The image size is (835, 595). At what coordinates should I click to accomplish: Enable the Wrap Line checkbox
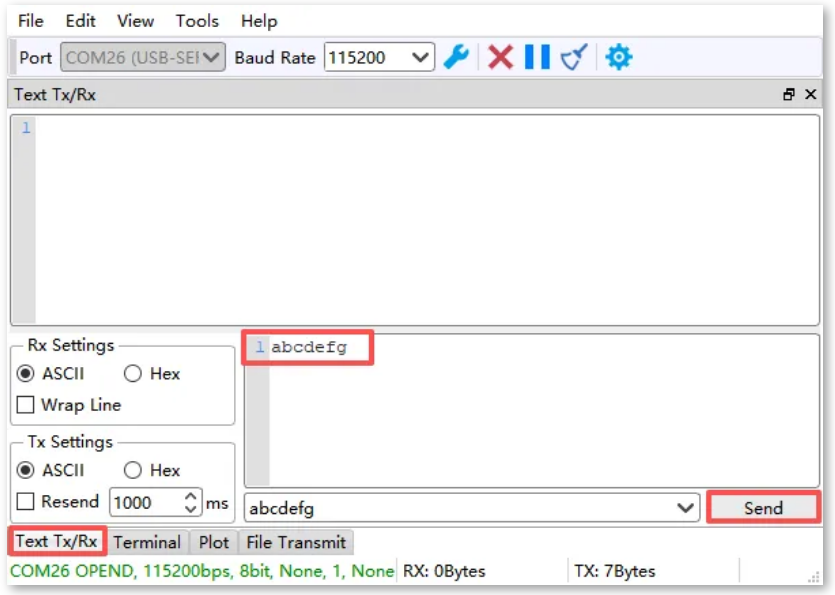pyautogui.click(x=26, y=405)
